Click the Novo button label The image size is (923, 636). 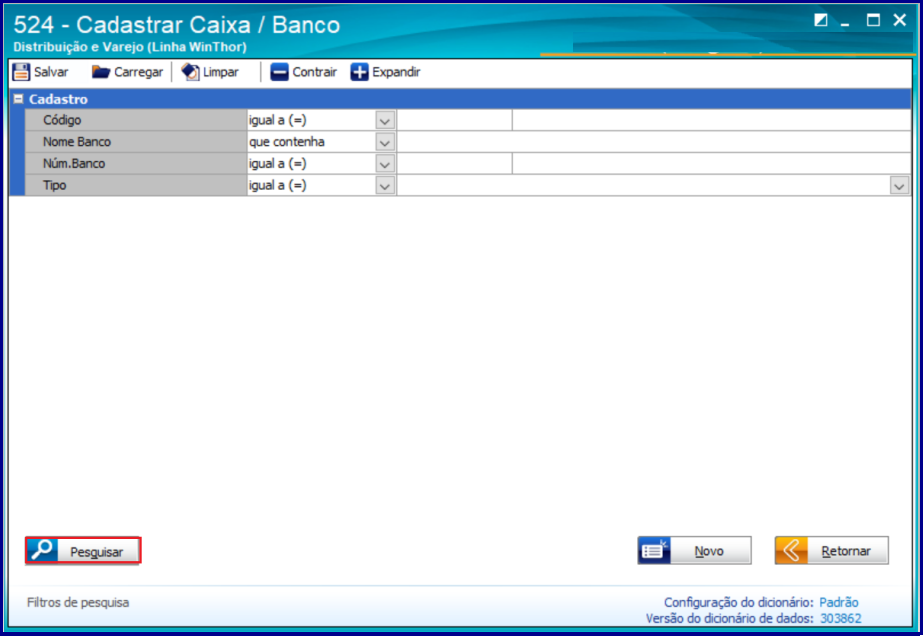[709, 551]
